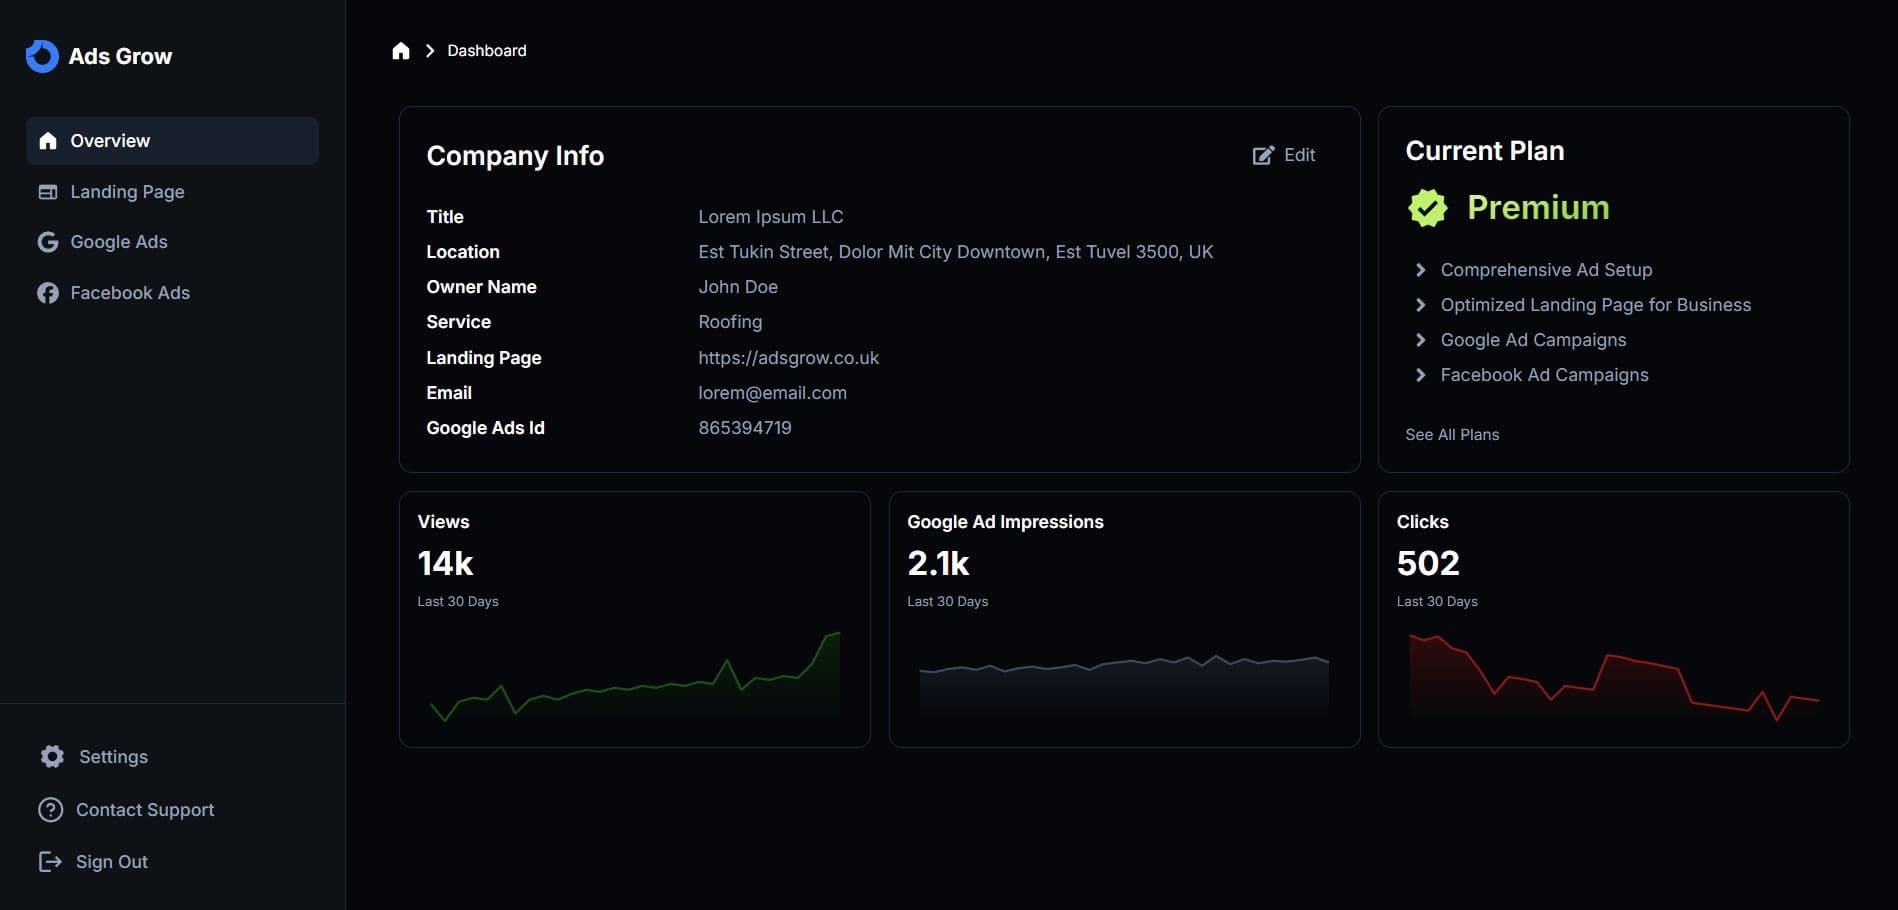This screenshot has height=910, width=1898.
Task: Click the Landing Page sidebar icon
Action: point(47,191)
